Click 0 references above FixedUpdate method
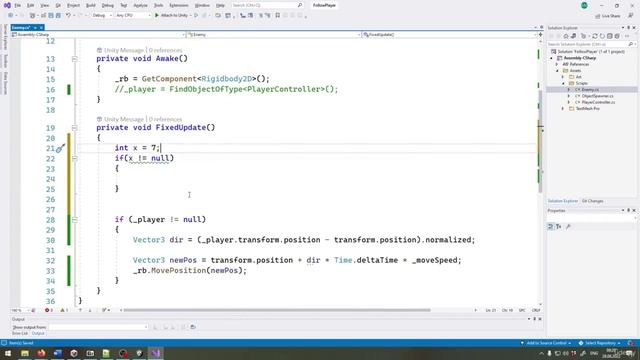 (x=165, y=119)
